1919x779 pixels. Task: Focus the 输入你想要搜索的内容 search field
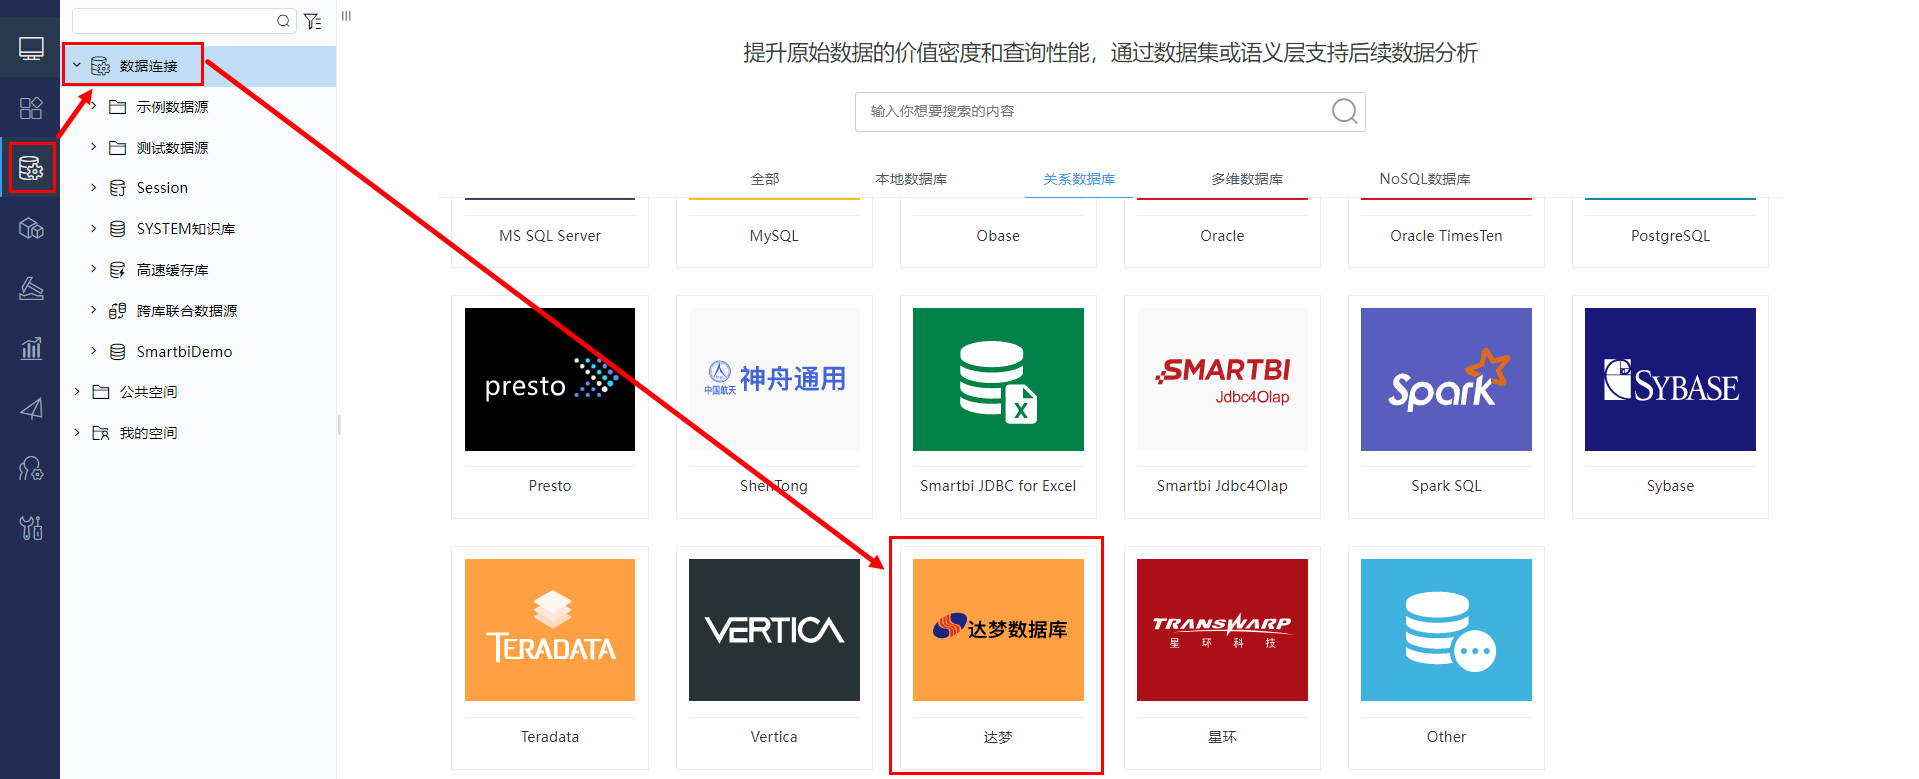1110,112
